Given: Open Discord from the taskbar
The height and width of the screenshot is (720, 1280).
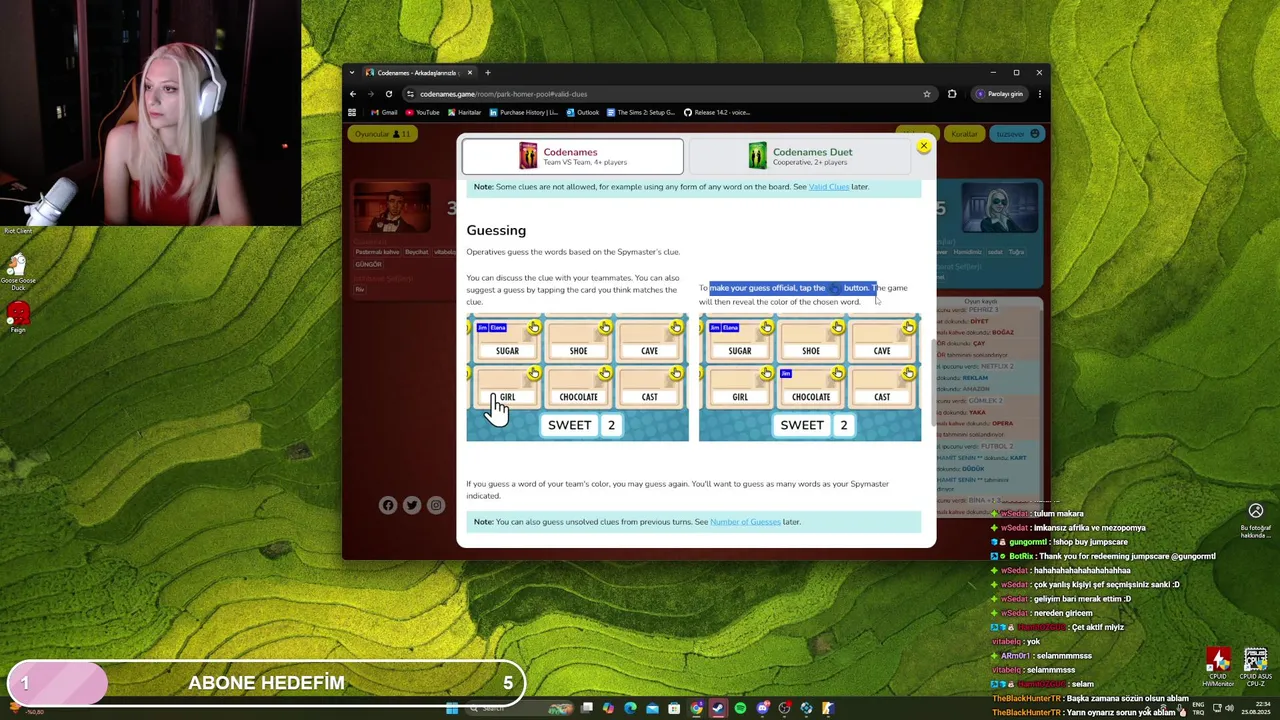Looking at the screenshot, I should 762,709.
